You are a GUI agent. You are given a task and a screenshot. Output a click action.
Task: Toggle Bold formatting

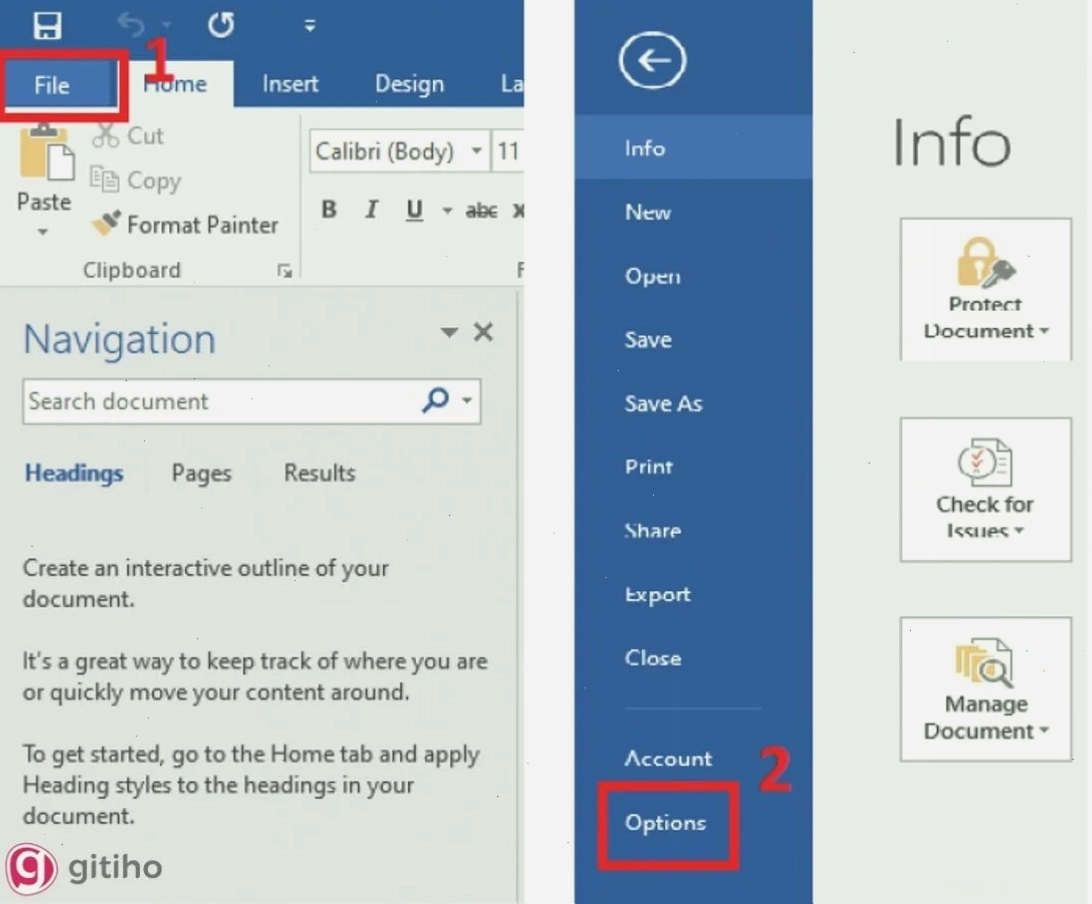[x=329, y=209]
